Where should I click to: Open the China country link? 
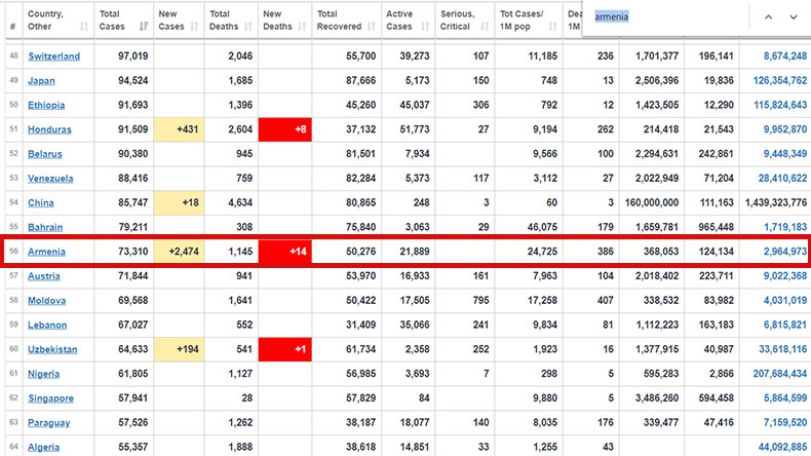[40, 203]
